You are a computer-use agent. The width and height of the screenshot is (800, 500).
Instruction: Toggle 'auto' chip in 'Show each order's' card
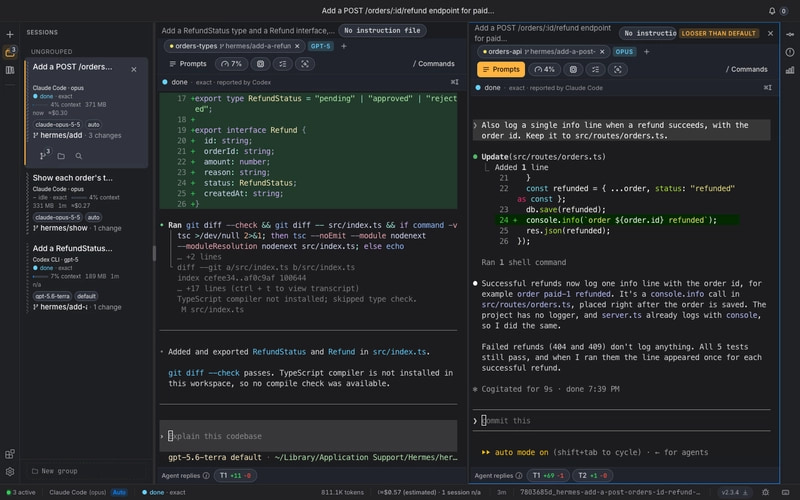pos(93,217)
